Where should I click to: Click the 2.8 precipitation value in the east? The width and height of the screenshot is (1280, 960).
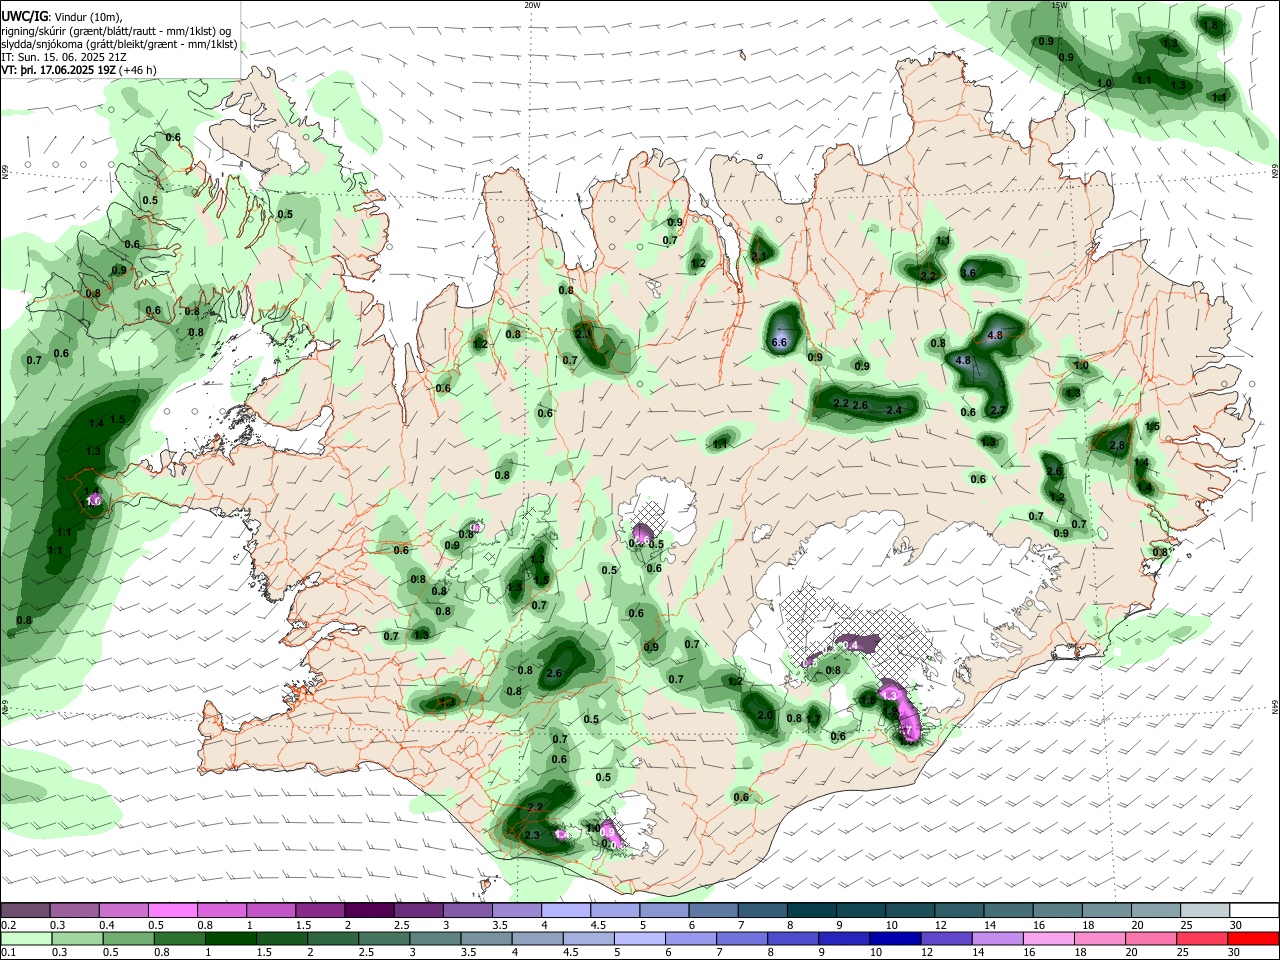pos(1118,445)
